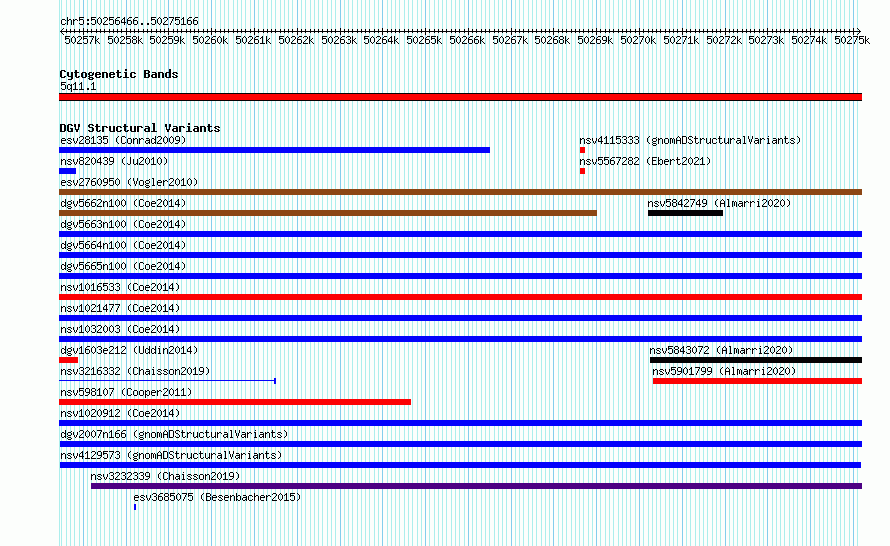This screenshot has width=890, height=546.
Task: Open nsv4115333 (gnomADStructuralVariants) label
Action: pyautogui.click(x=690, y=140)
